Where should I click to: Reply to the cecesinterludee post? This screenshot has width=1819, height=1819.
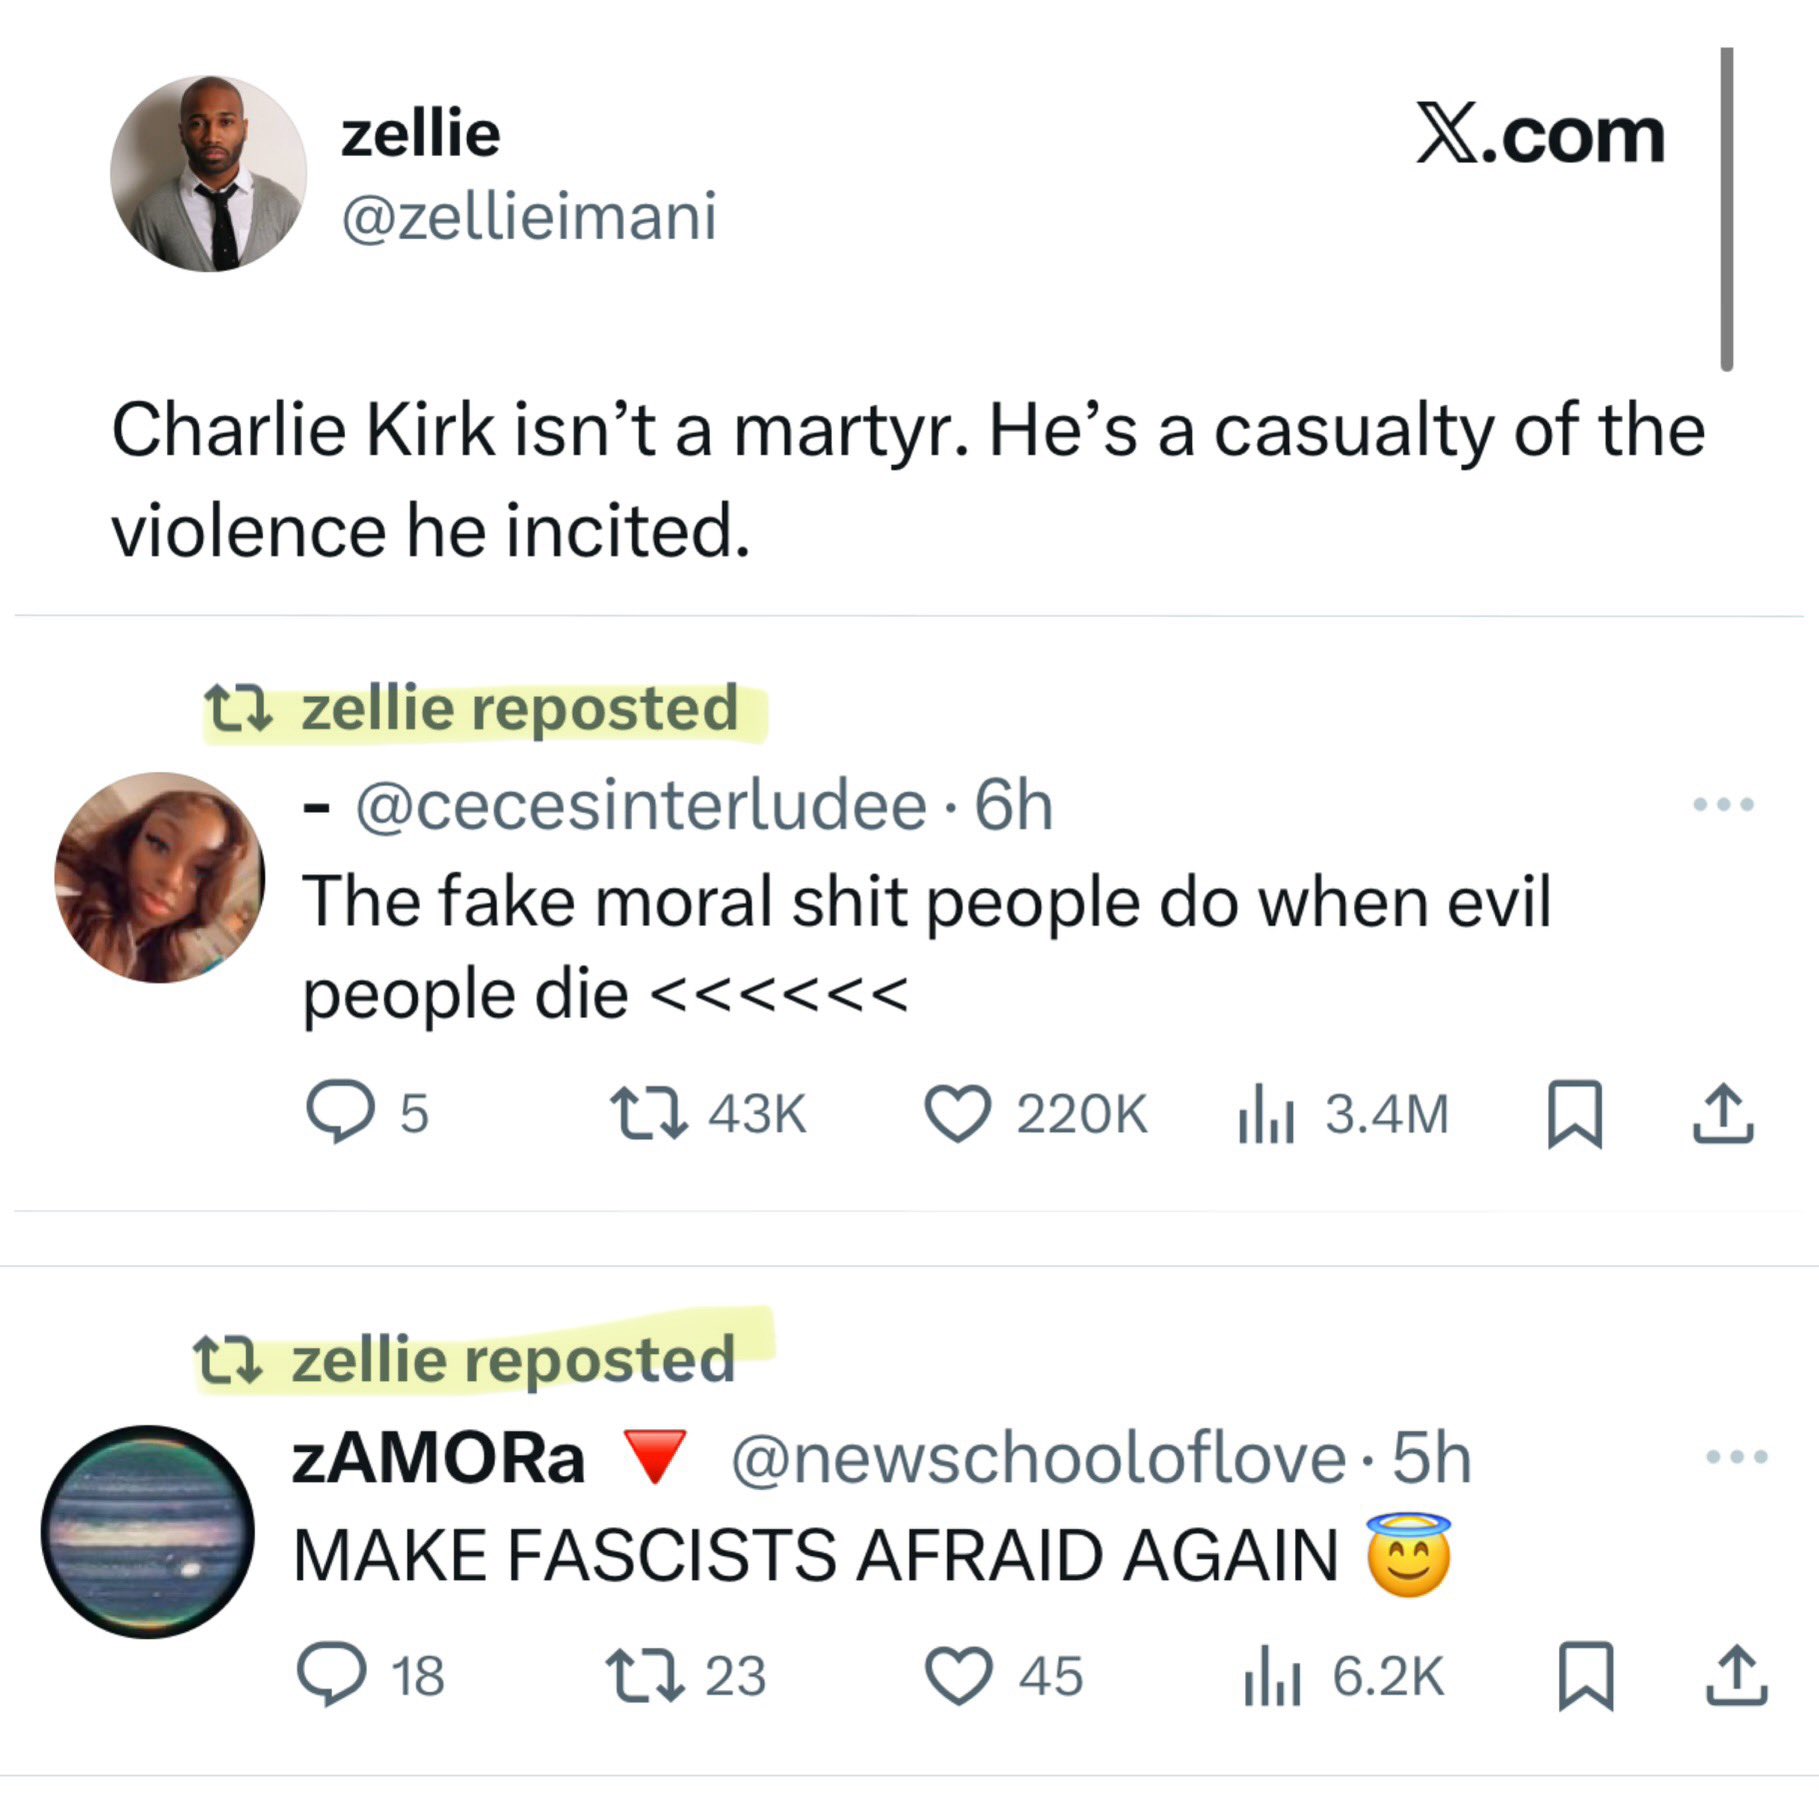(340, 1113)
